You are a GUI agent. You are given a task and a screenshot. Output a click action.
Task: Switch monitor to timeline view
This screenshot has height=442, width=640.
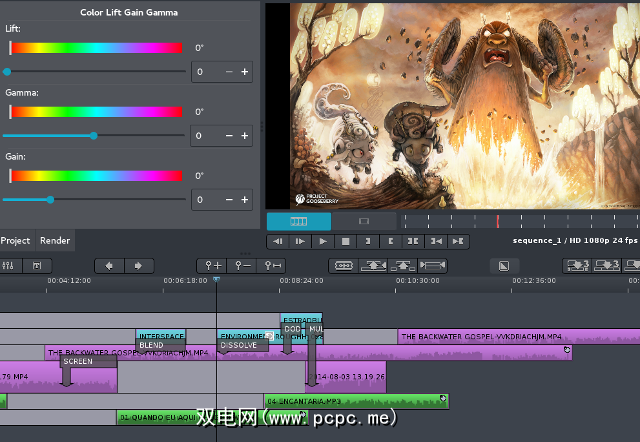pos(298,220)
